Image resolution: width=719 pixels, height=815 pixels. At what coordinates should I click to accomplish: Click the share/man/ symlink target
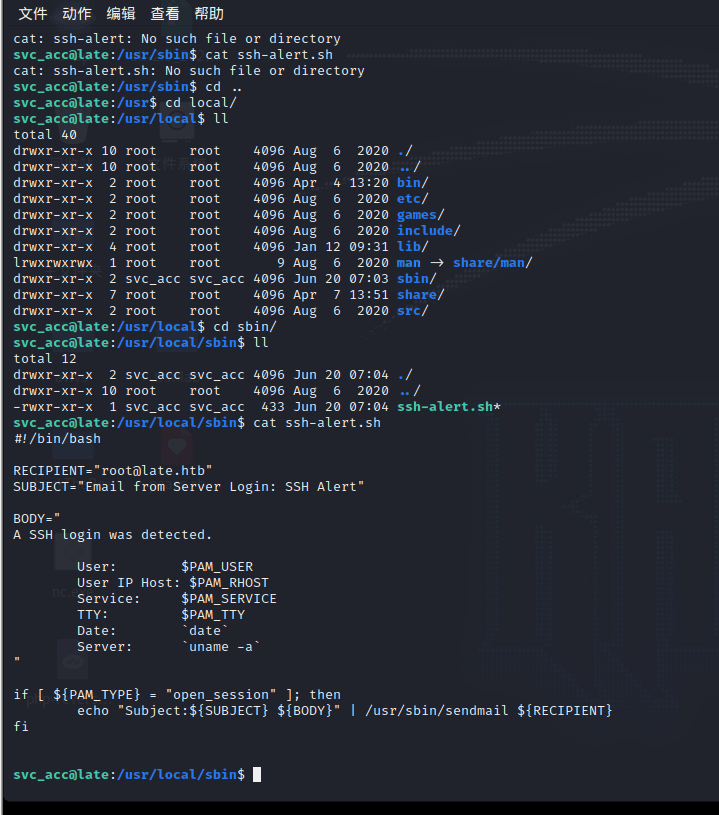pos(492,263)
